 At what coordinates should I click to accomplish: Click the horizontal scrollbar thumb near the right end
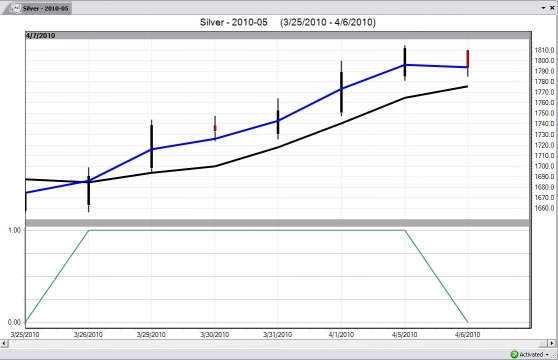(543, 343)
